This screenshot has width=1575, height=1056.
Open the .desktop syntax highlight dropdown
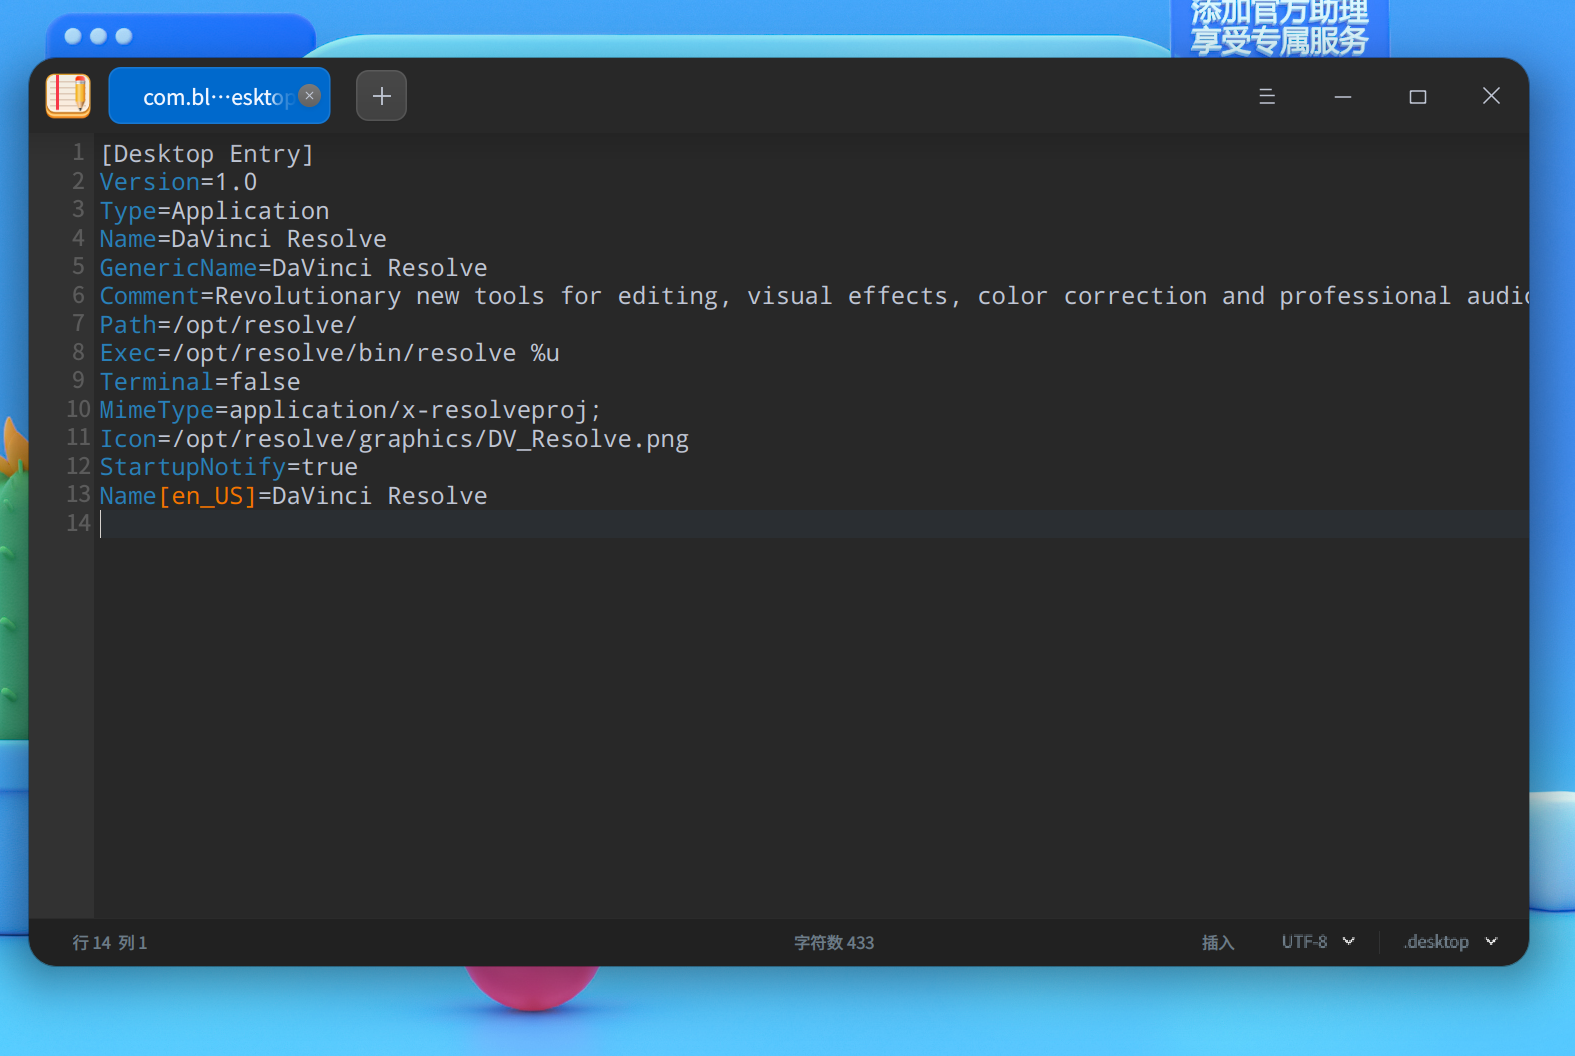point(1450,942)
